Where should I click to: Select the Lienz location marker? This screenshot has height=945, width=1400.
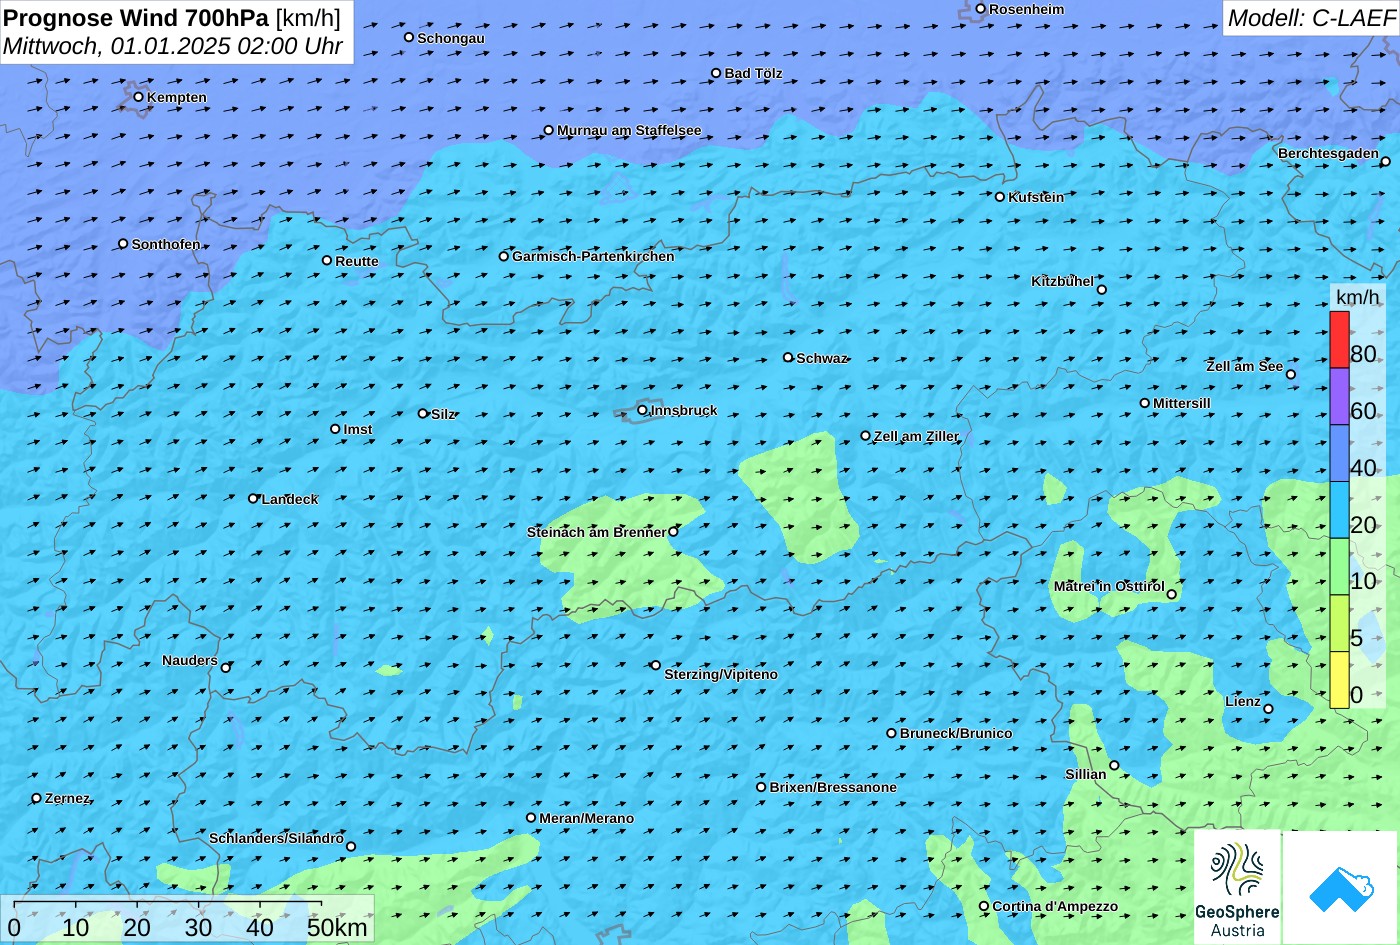1268,709
